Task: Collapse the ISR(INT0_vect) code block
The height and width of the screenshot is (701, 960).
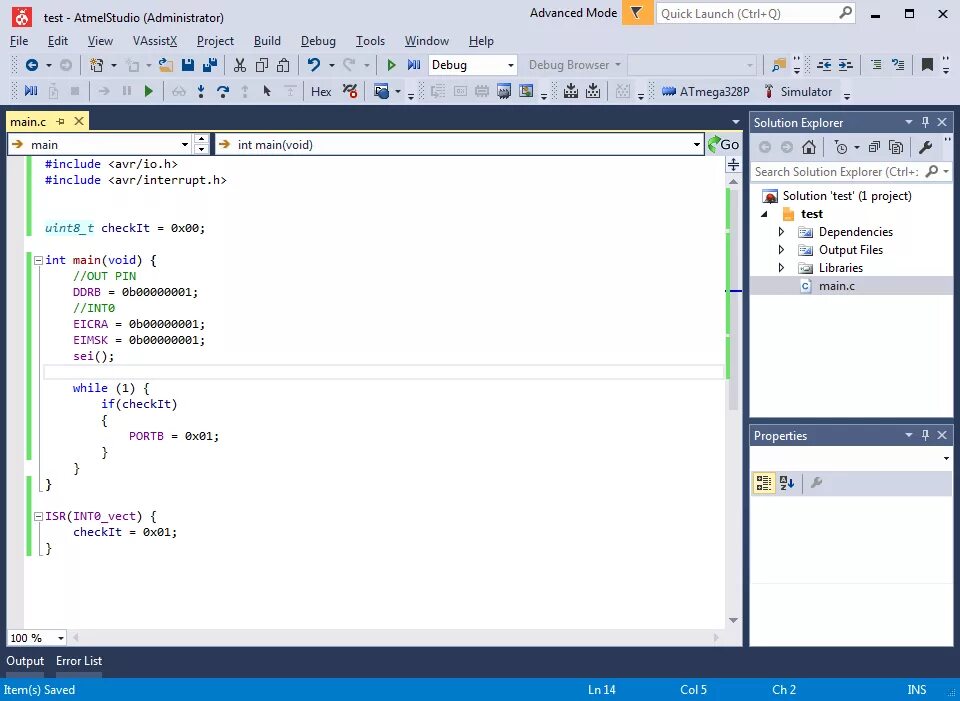Action: [38, 516]
